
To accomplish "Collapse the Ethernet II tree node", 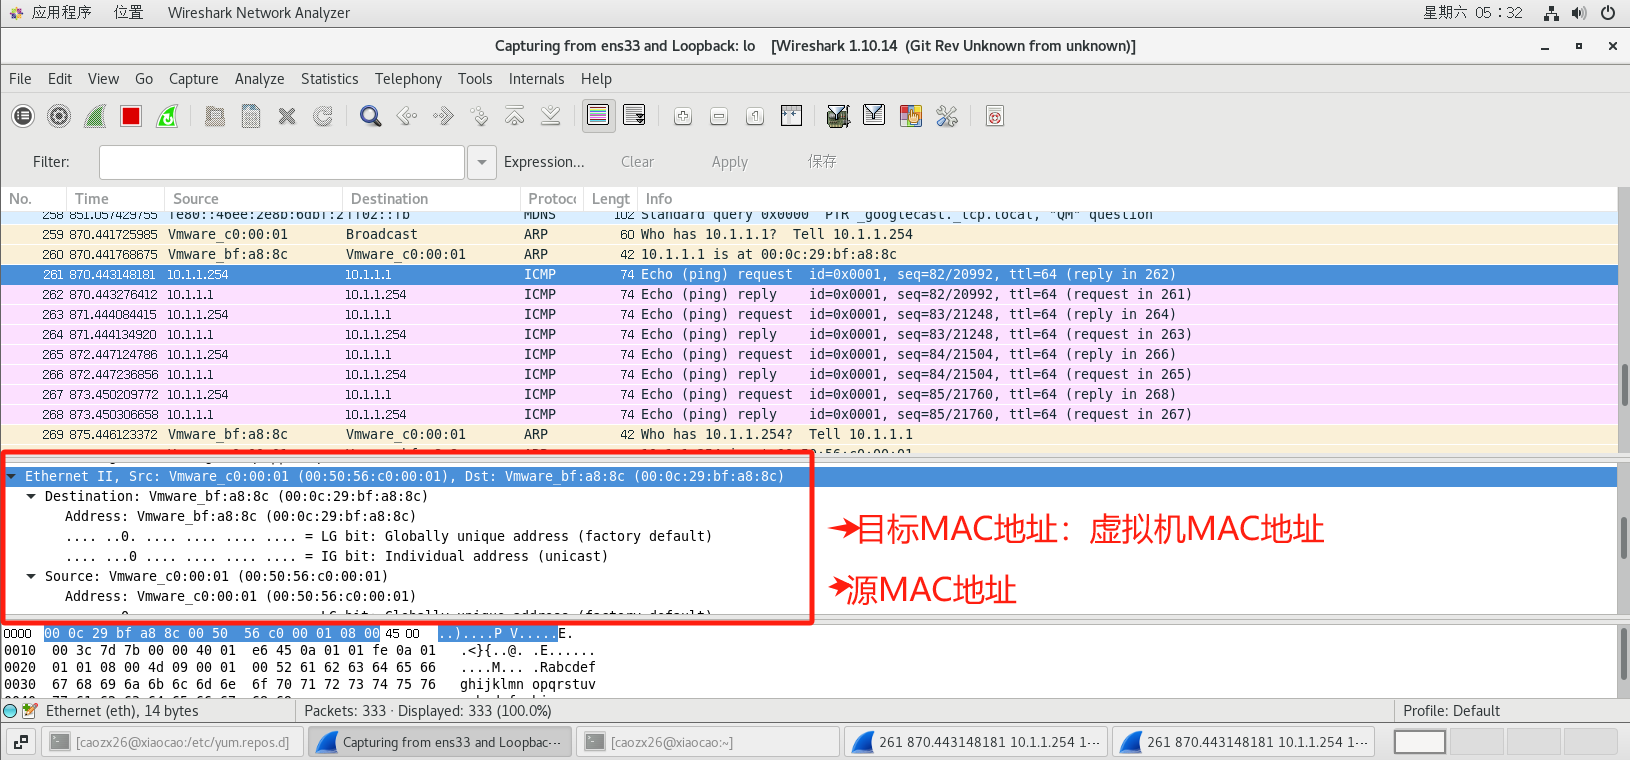I will (11, 476).
